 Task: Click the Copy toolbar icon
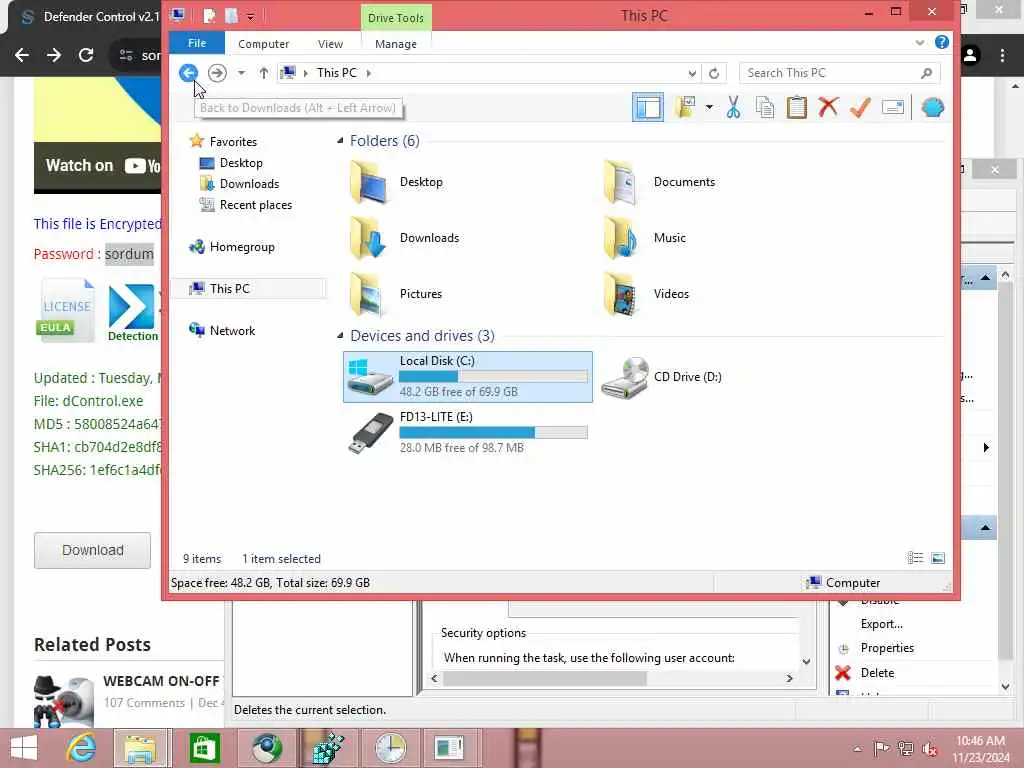click(x=765, y=107)
